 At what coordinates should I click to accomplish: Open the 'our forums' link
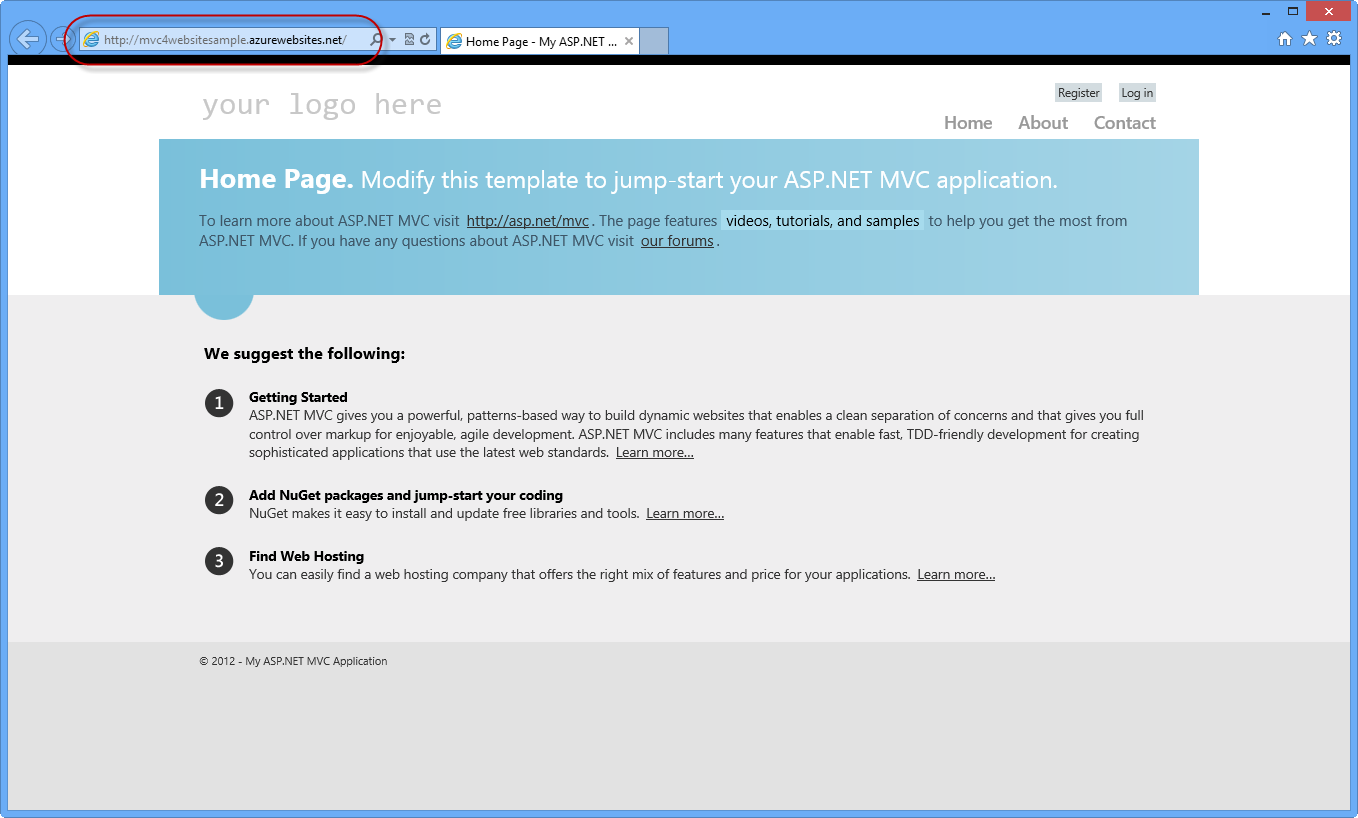coord(677,240)
